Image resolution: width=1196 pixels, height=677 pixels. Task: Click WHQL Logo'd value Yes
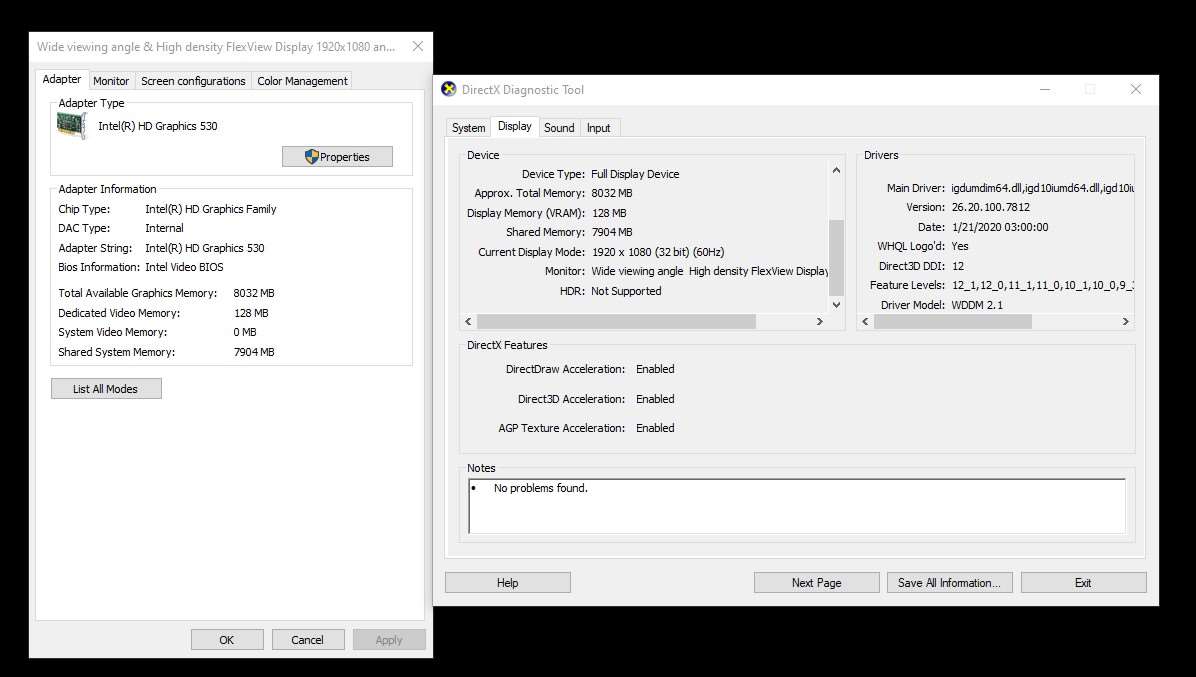[960, 246]
